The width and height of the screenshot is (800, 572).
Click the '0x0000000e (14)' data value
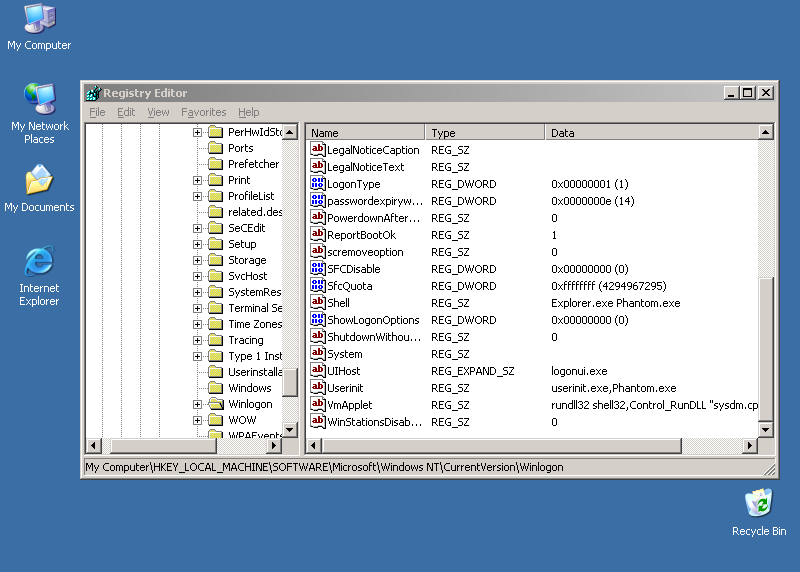tap(592, 201)
